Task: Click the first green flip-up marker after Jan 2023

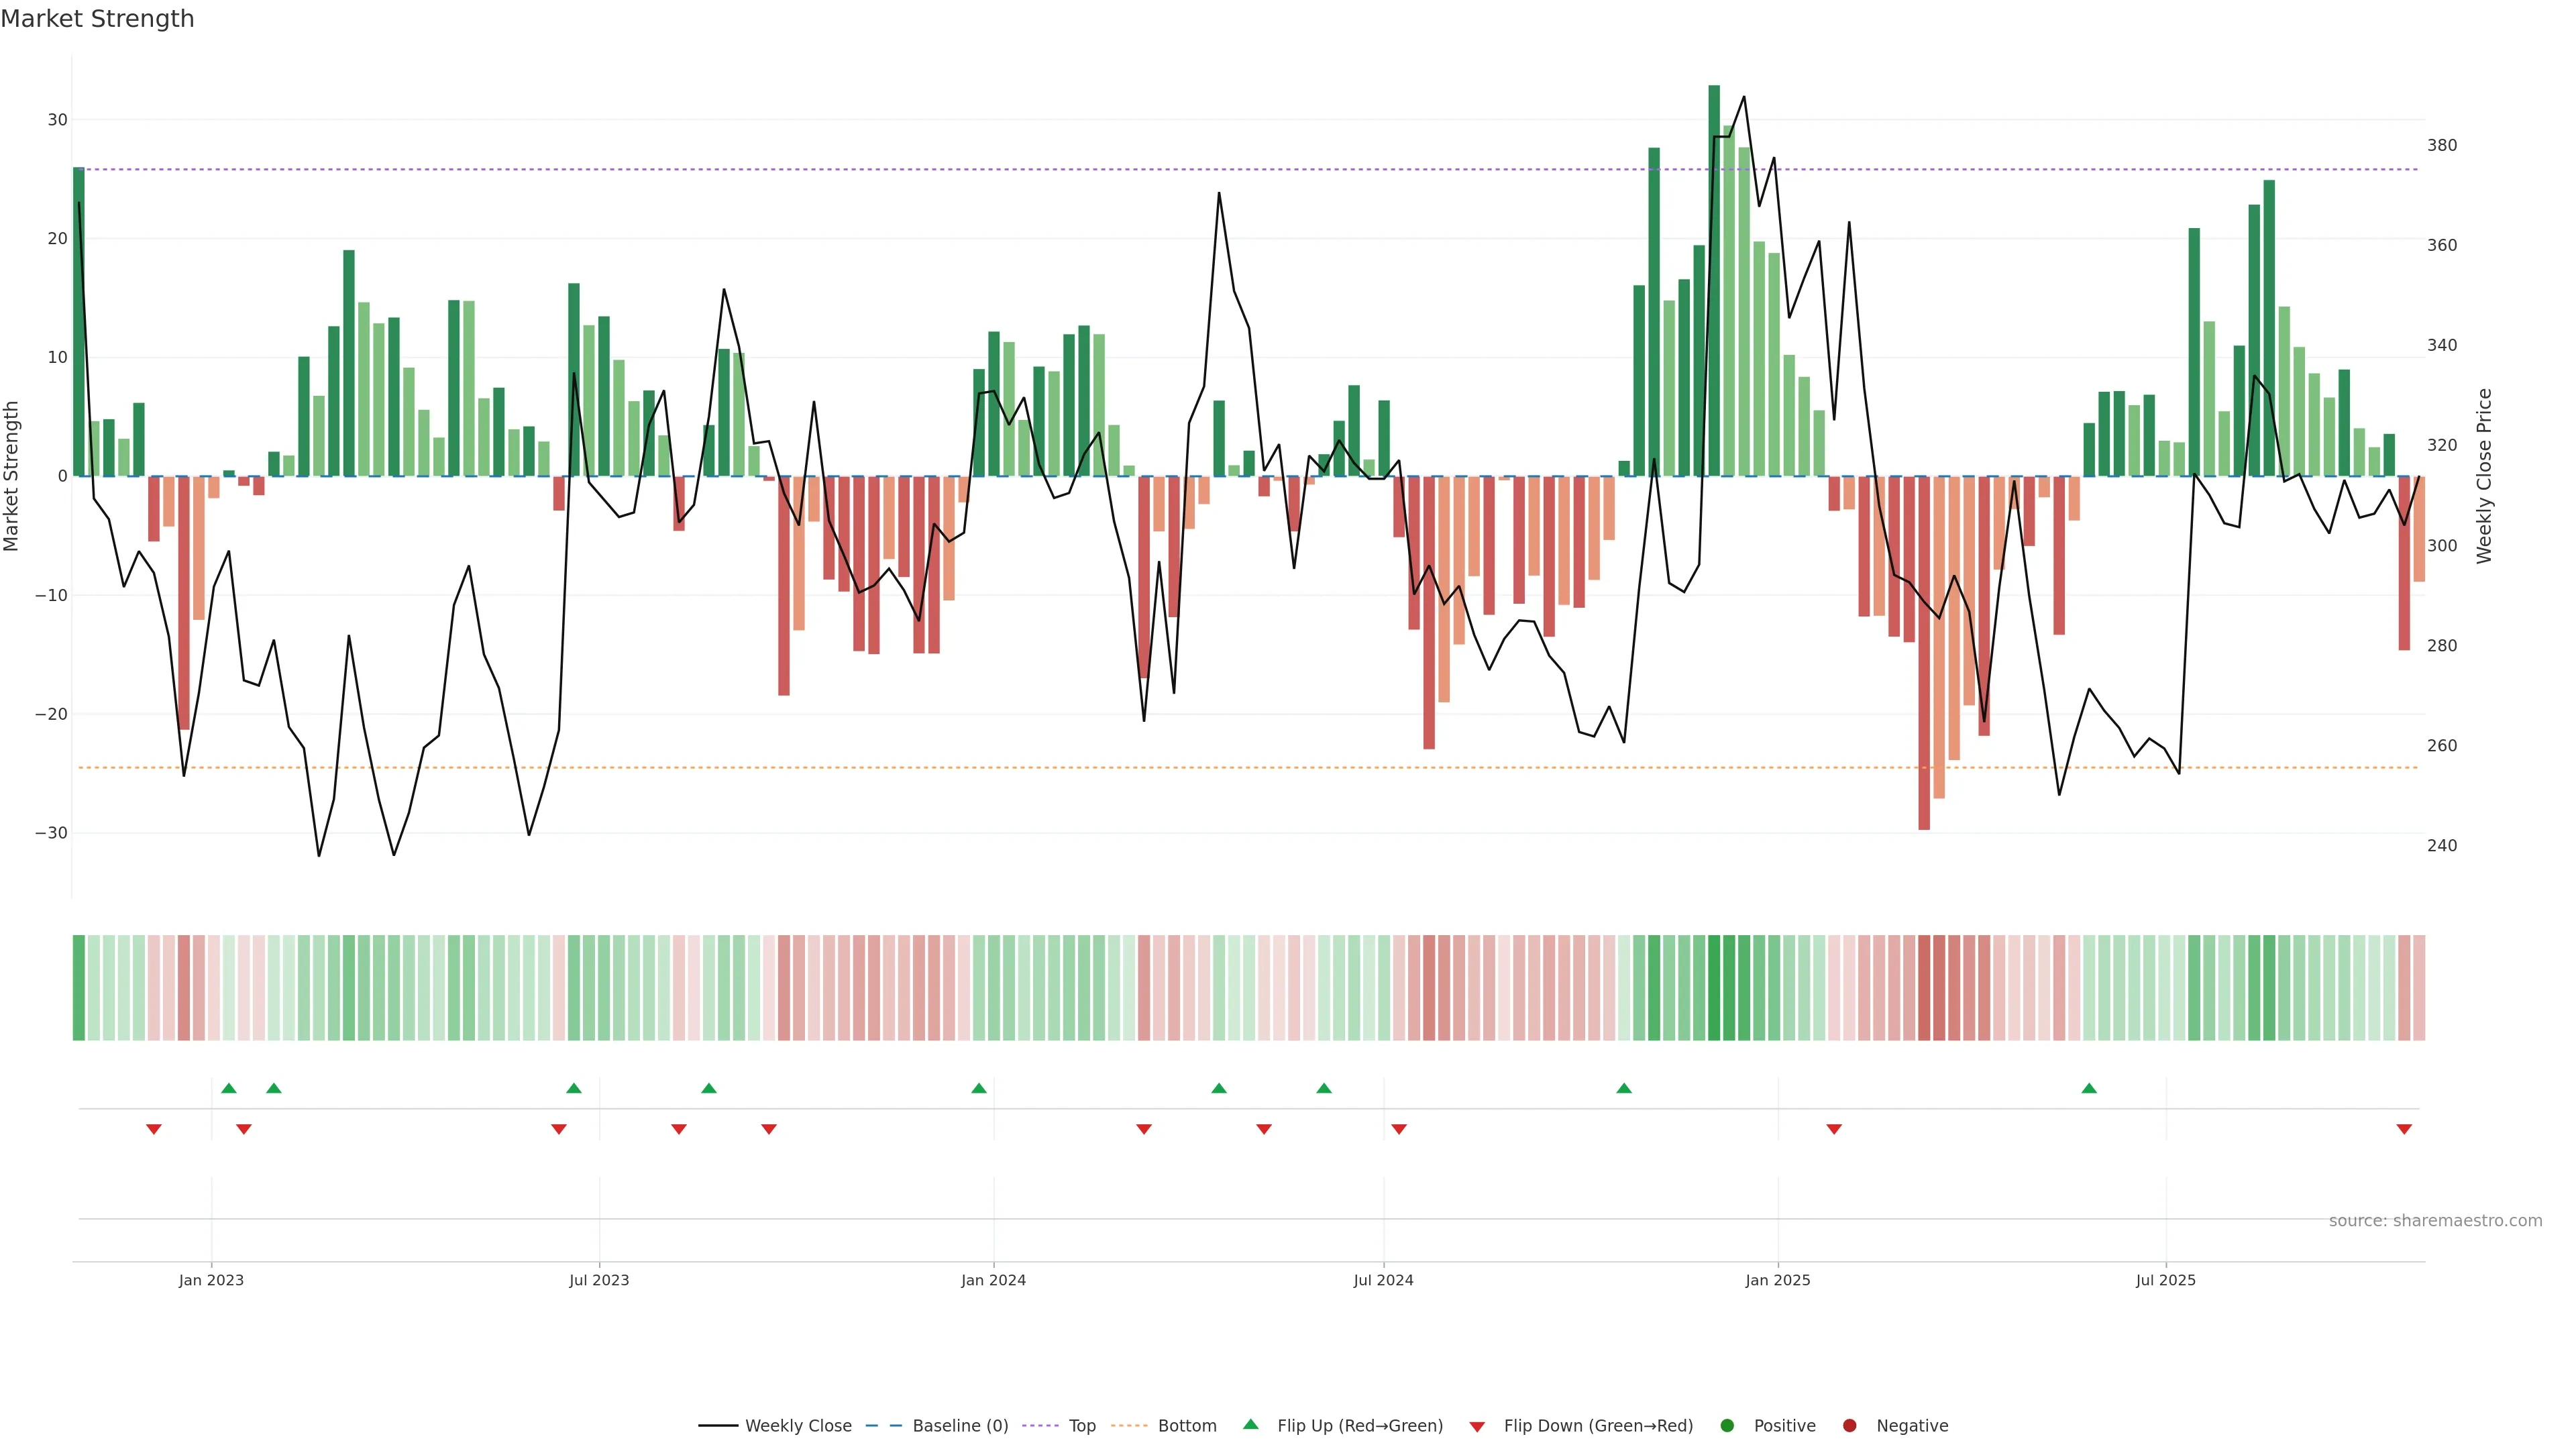Action: tap(229, 1088)
